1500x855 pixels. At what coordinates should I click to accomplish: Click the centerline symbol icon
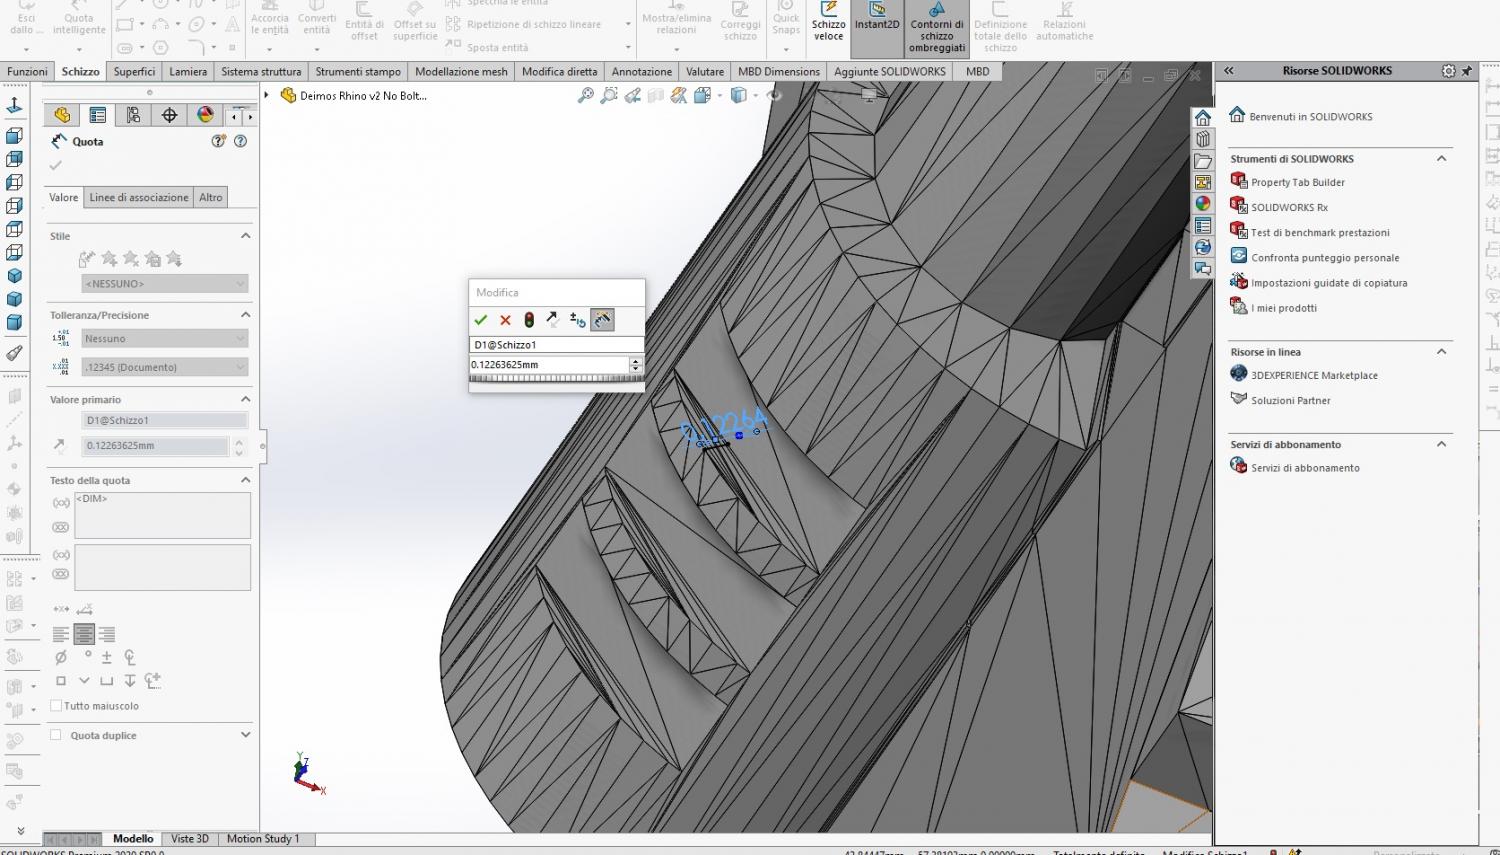pyautogui.click(x=130, y=657)
